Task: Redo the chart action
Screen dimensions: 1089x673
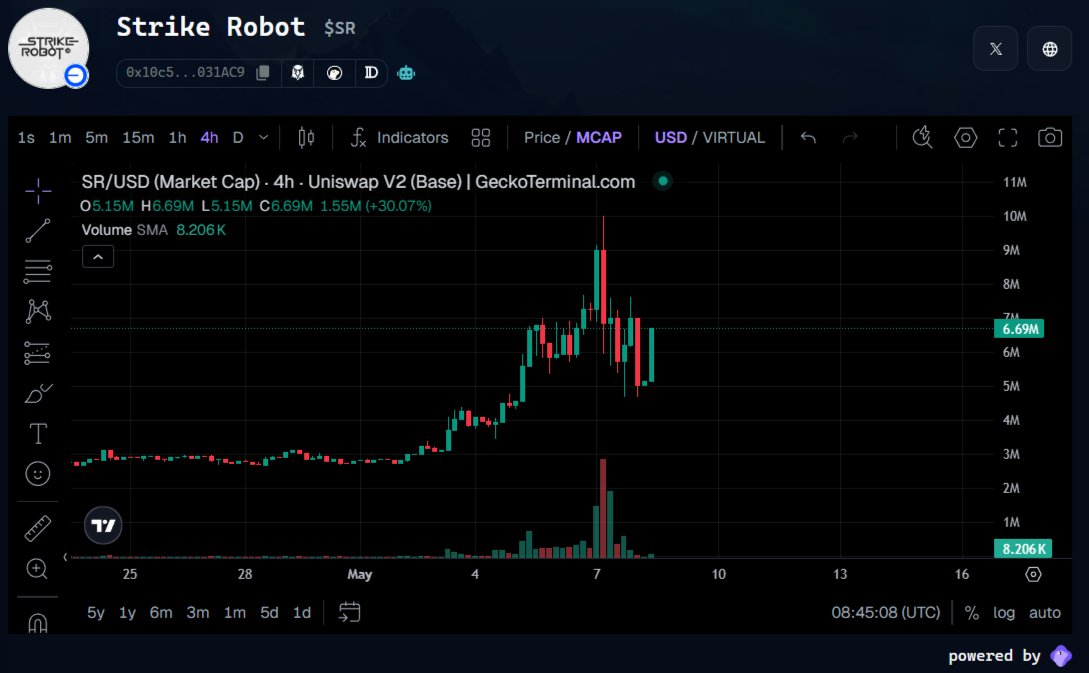Action: pyautogui.click(x=849, y=138)
